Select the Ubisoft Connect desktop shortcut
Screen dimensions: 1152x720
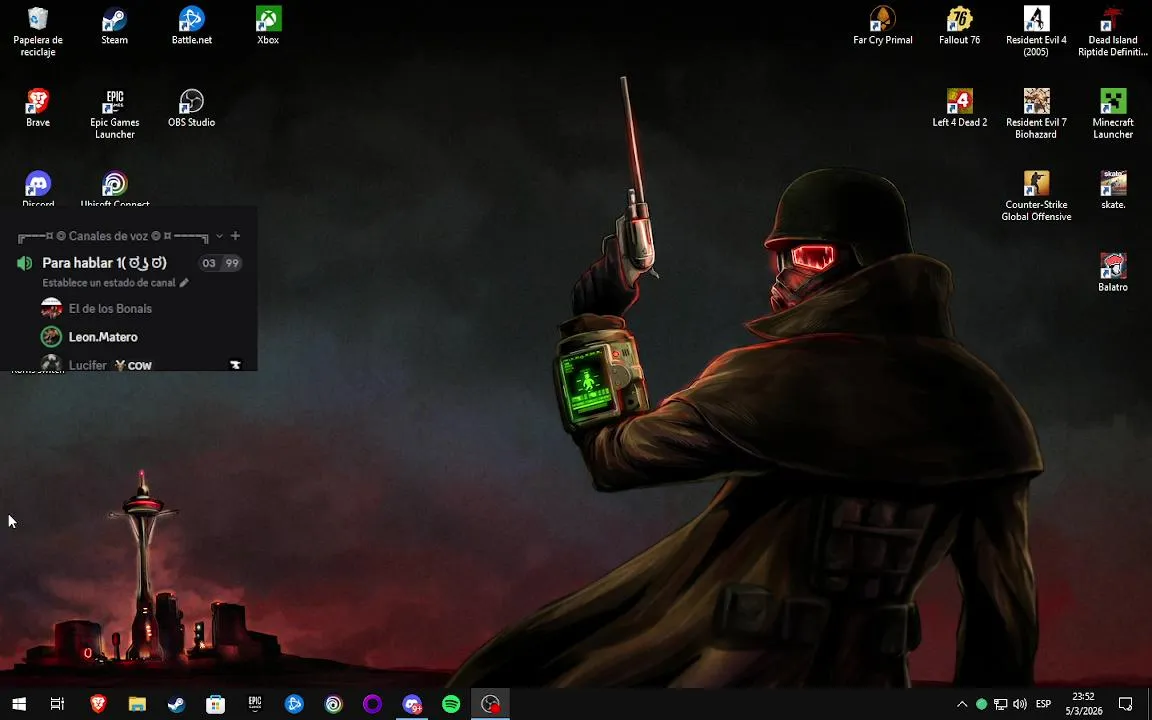(115, 189)
